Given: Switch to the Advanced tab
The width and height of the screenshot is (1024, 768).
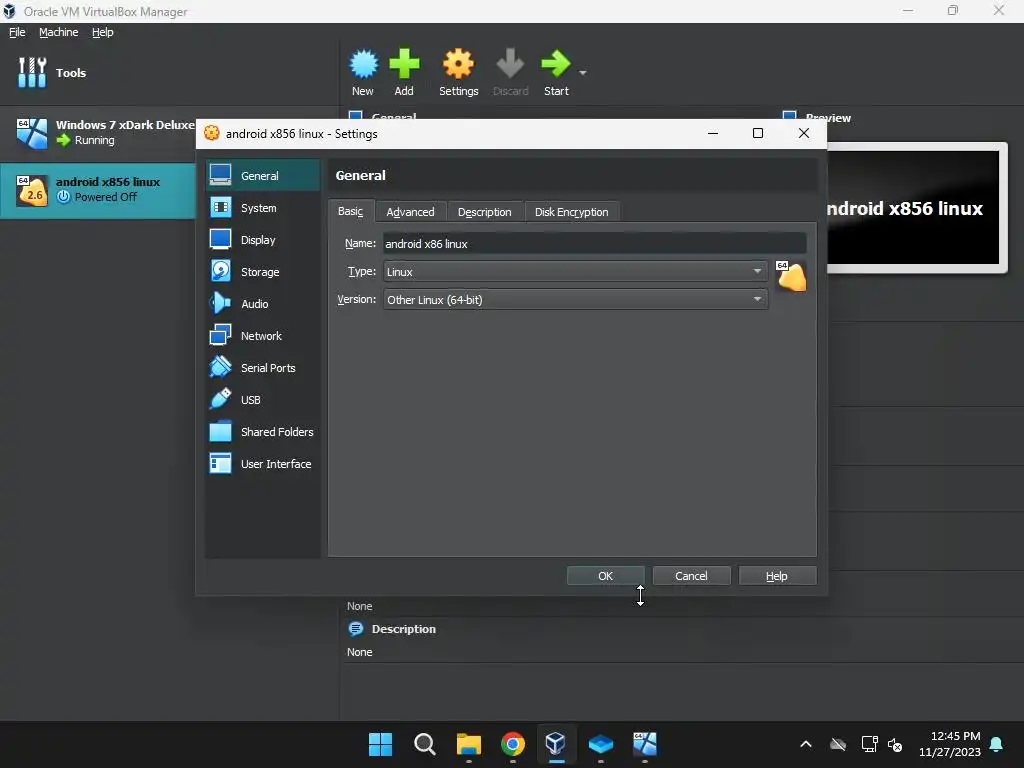Looking at the screenshot, I should (410, 212).
